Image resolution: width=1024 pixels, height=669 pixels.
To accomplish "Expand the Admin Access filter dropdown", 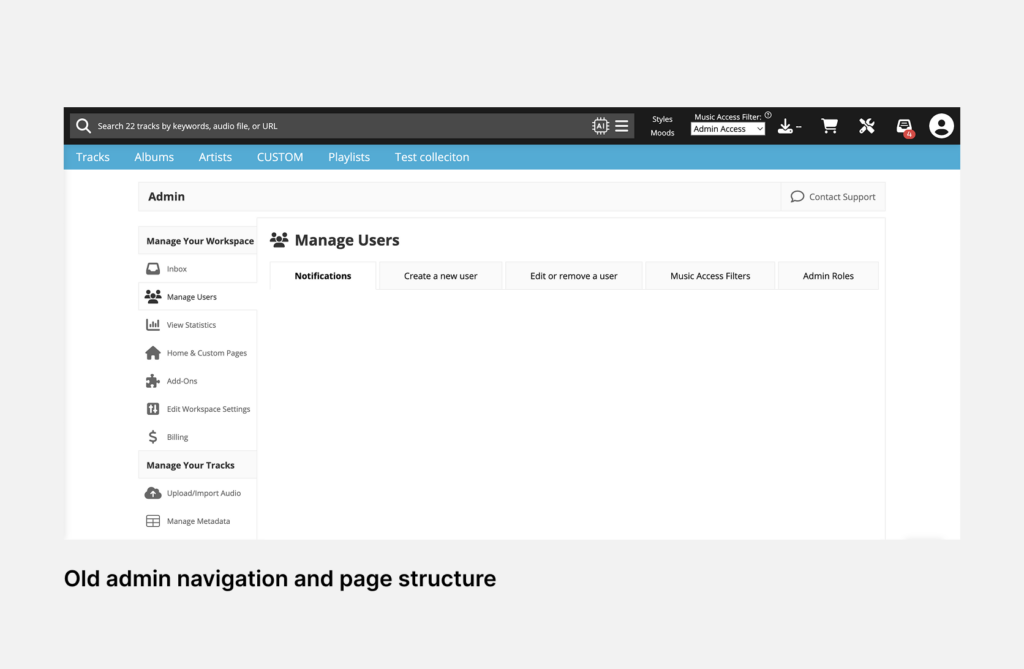I will point(728,129).
